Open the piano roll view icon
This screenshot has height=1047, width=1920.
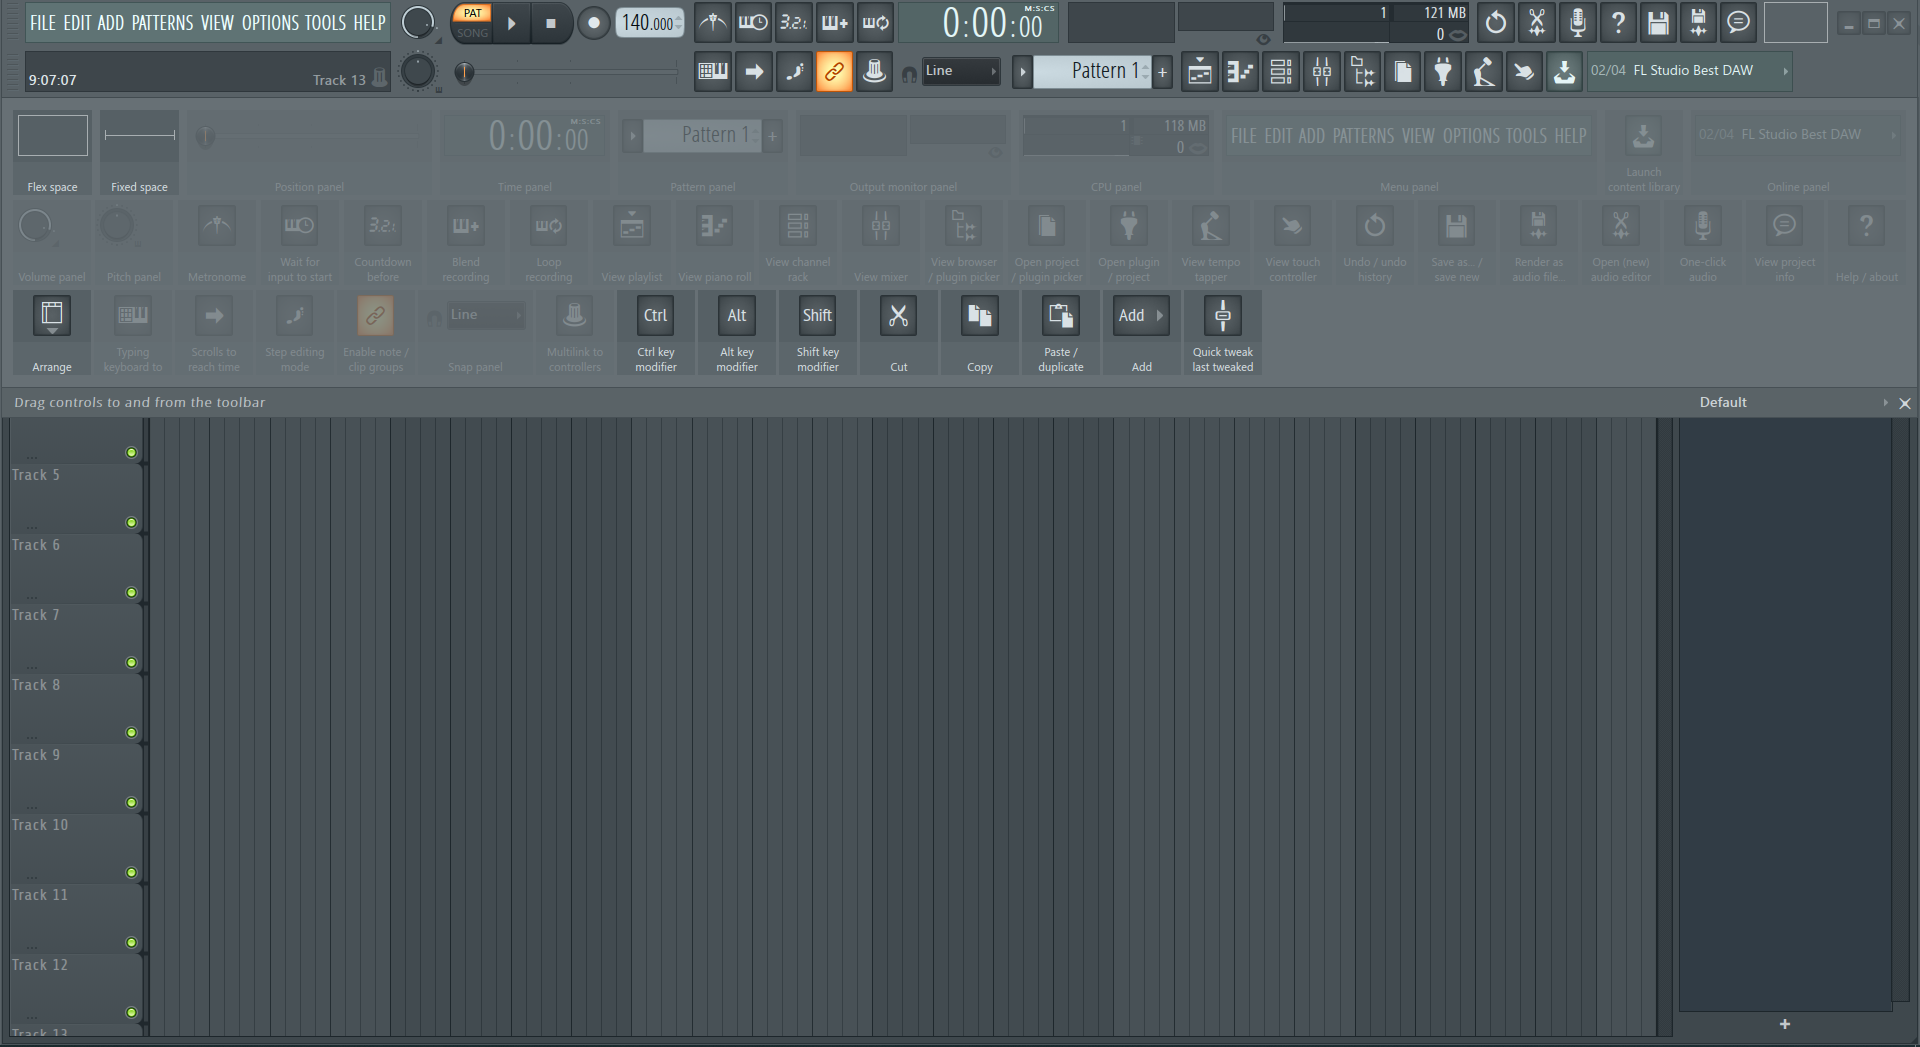point(1240,71)
